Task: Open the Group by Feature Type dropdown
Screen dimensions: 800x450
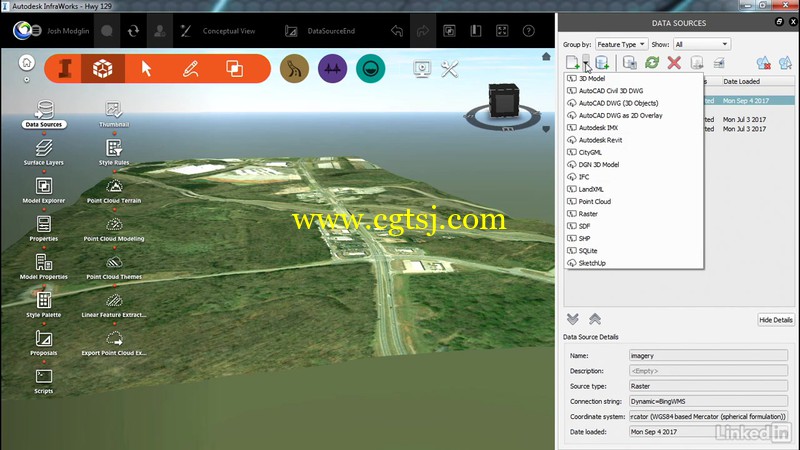Action: pos(621,44)
